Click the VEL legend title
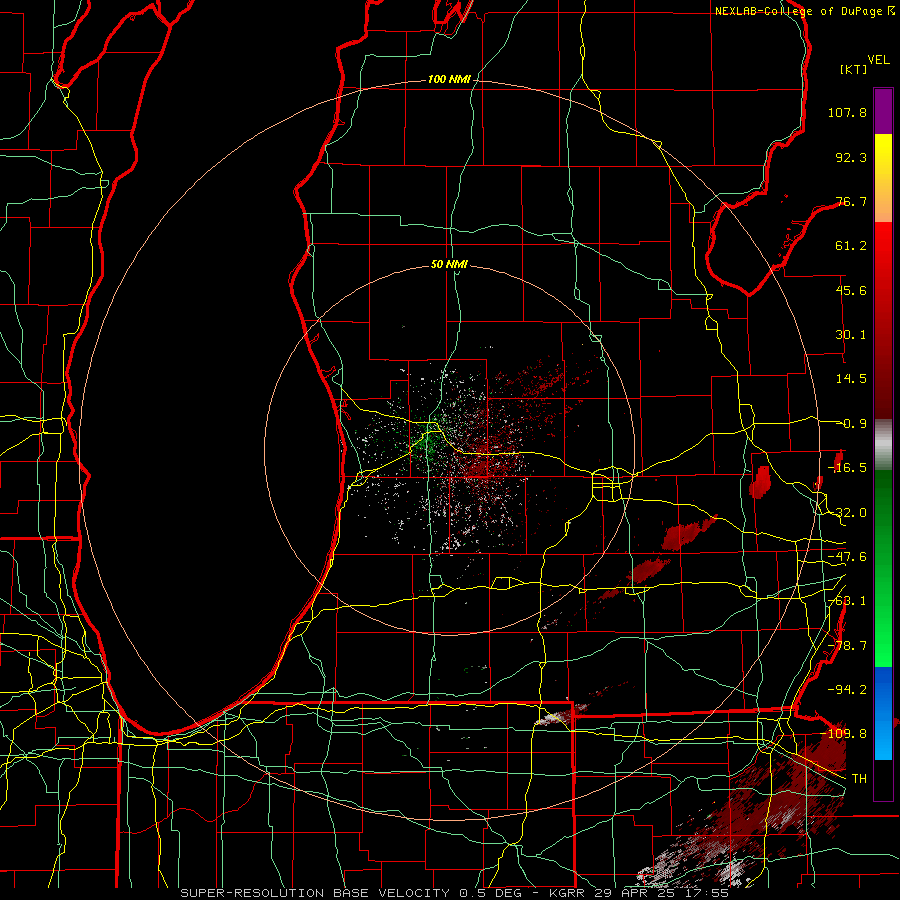 [878, 60]
